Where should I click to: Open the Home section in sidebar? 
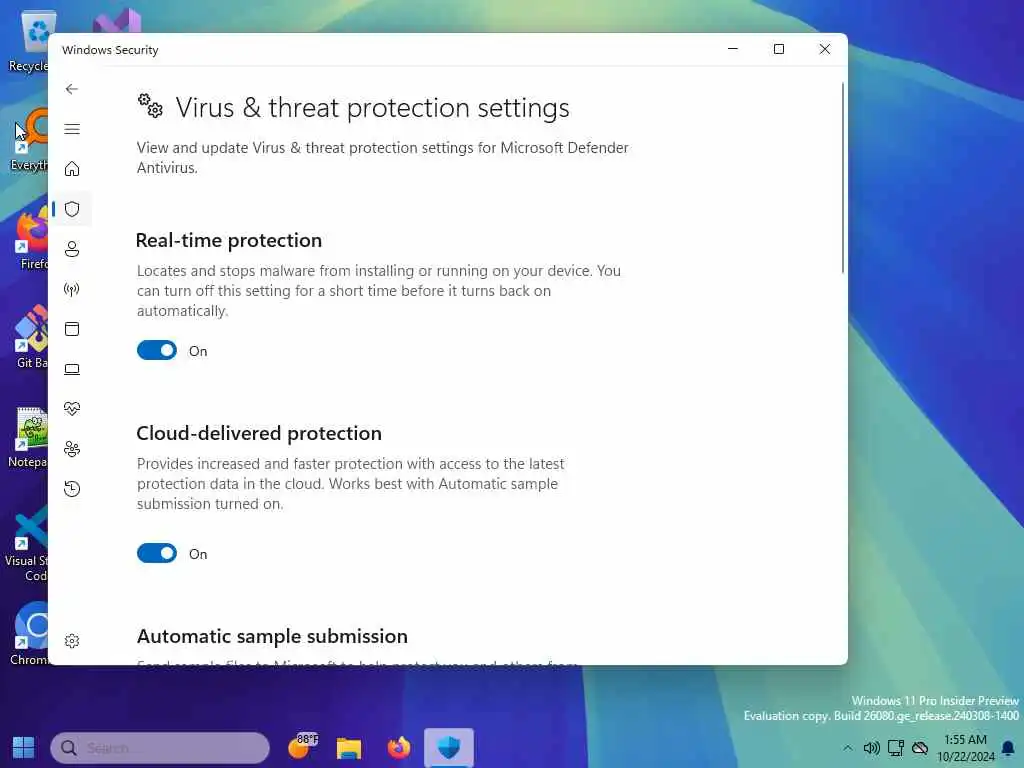click(x=72, y=169)
